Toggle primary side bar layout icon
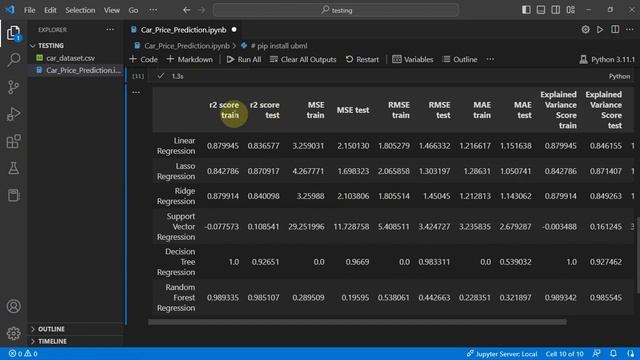 [x=526, y=10]
